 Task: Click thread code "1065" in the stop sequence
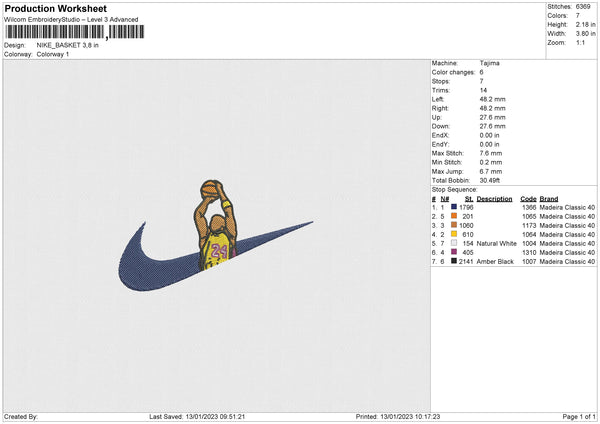pos(529,217)
